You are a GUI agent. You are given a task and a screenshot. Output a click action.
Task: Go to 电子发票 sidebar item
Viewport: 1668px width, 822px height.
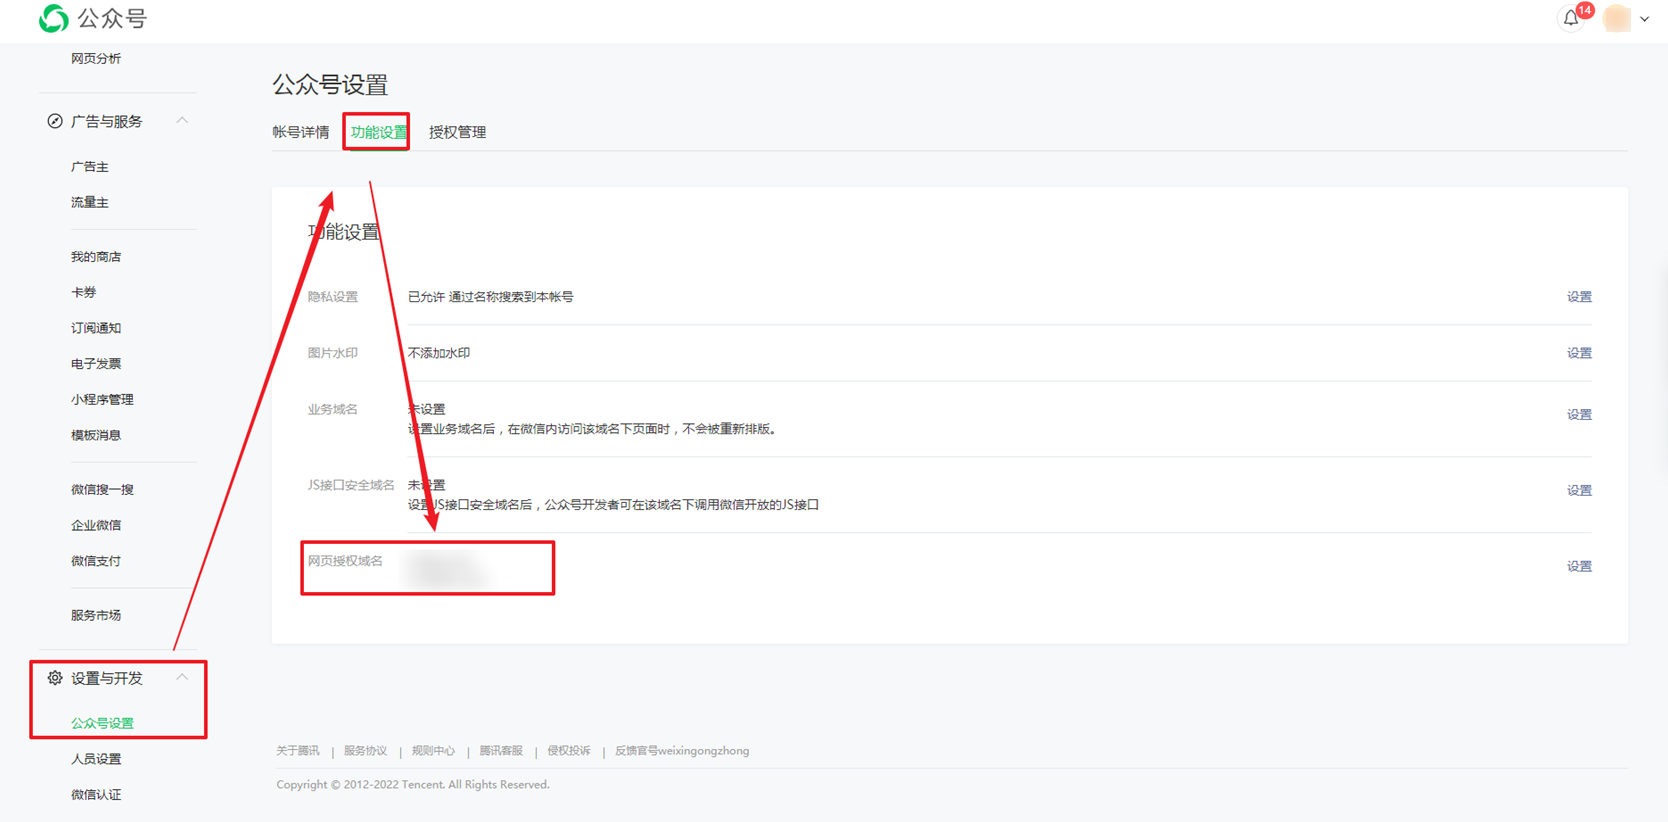pos(96,364)
